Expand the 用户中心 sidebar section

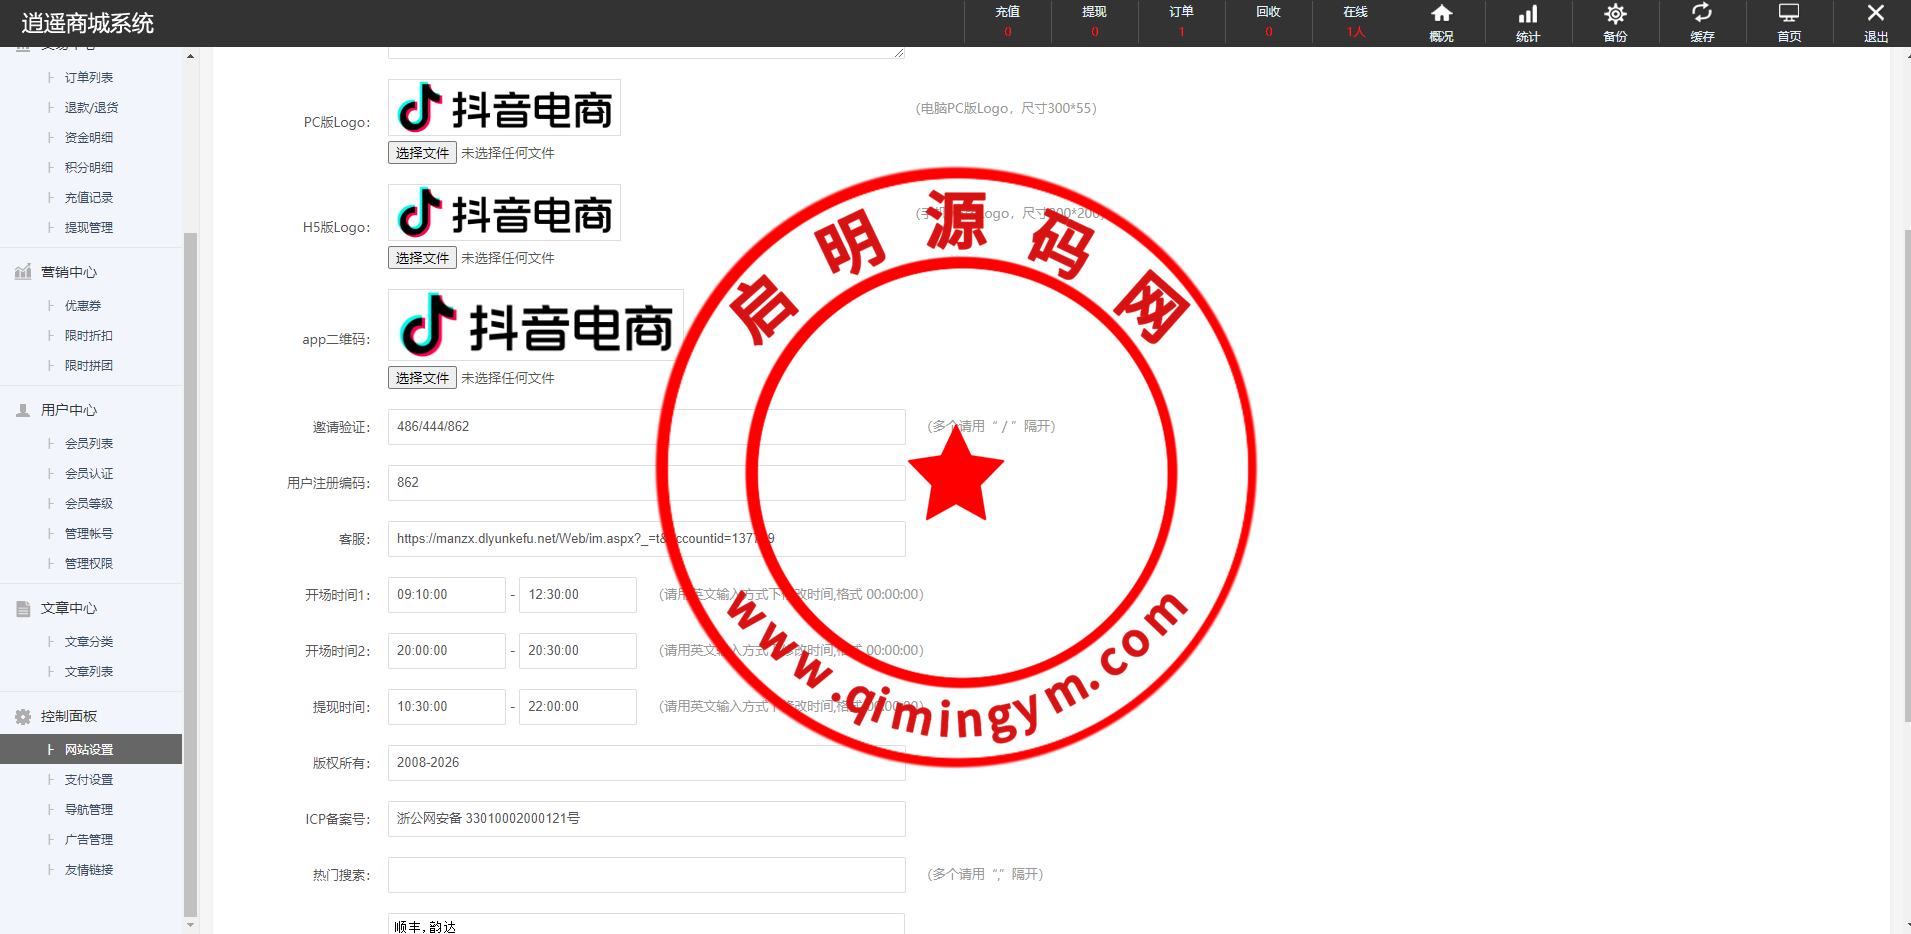(x=69, y=410)
